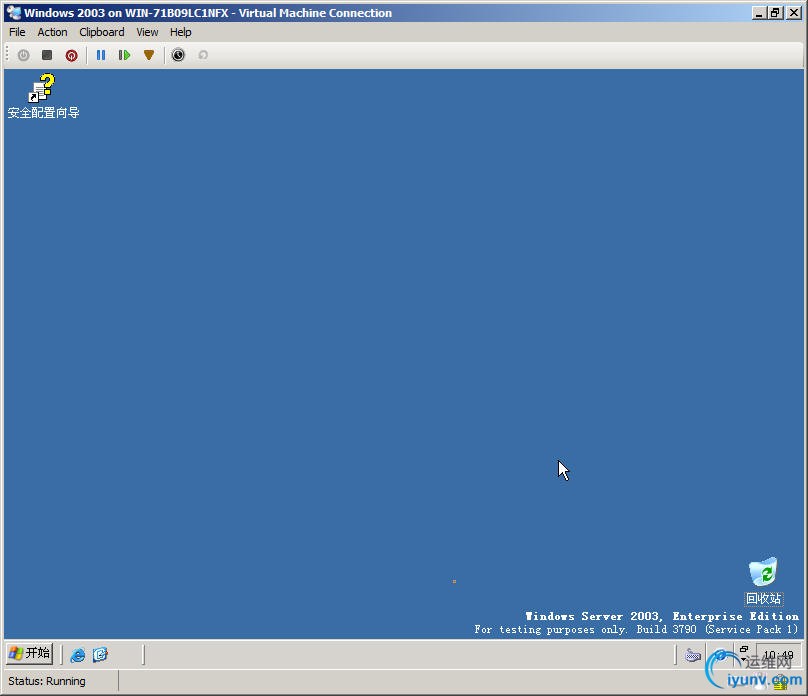The height and width of the screenshot is (696, 808).
Task: Minimize the Virtual Machine Connection window
Action: coord(758,13)
